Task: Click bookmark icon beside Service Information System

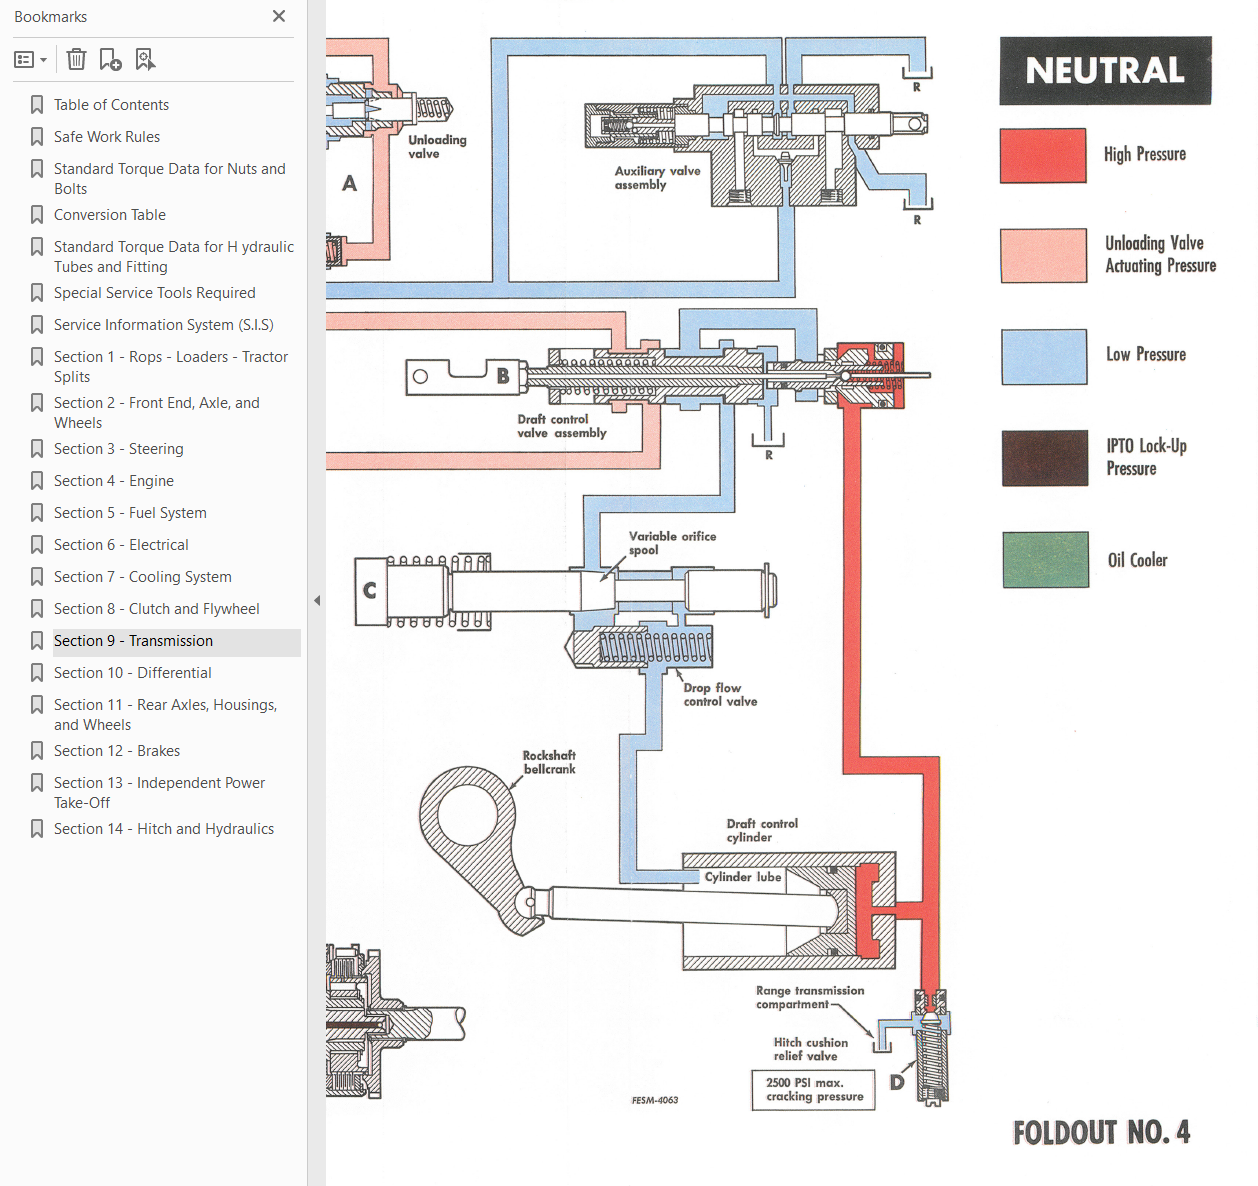Action: click(37, 325)
